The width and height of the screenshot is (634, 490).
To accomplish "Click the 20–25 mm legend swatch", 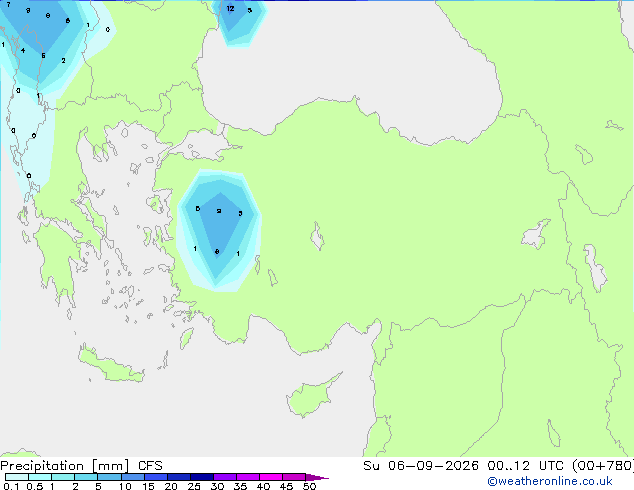I will coord(178,477).
